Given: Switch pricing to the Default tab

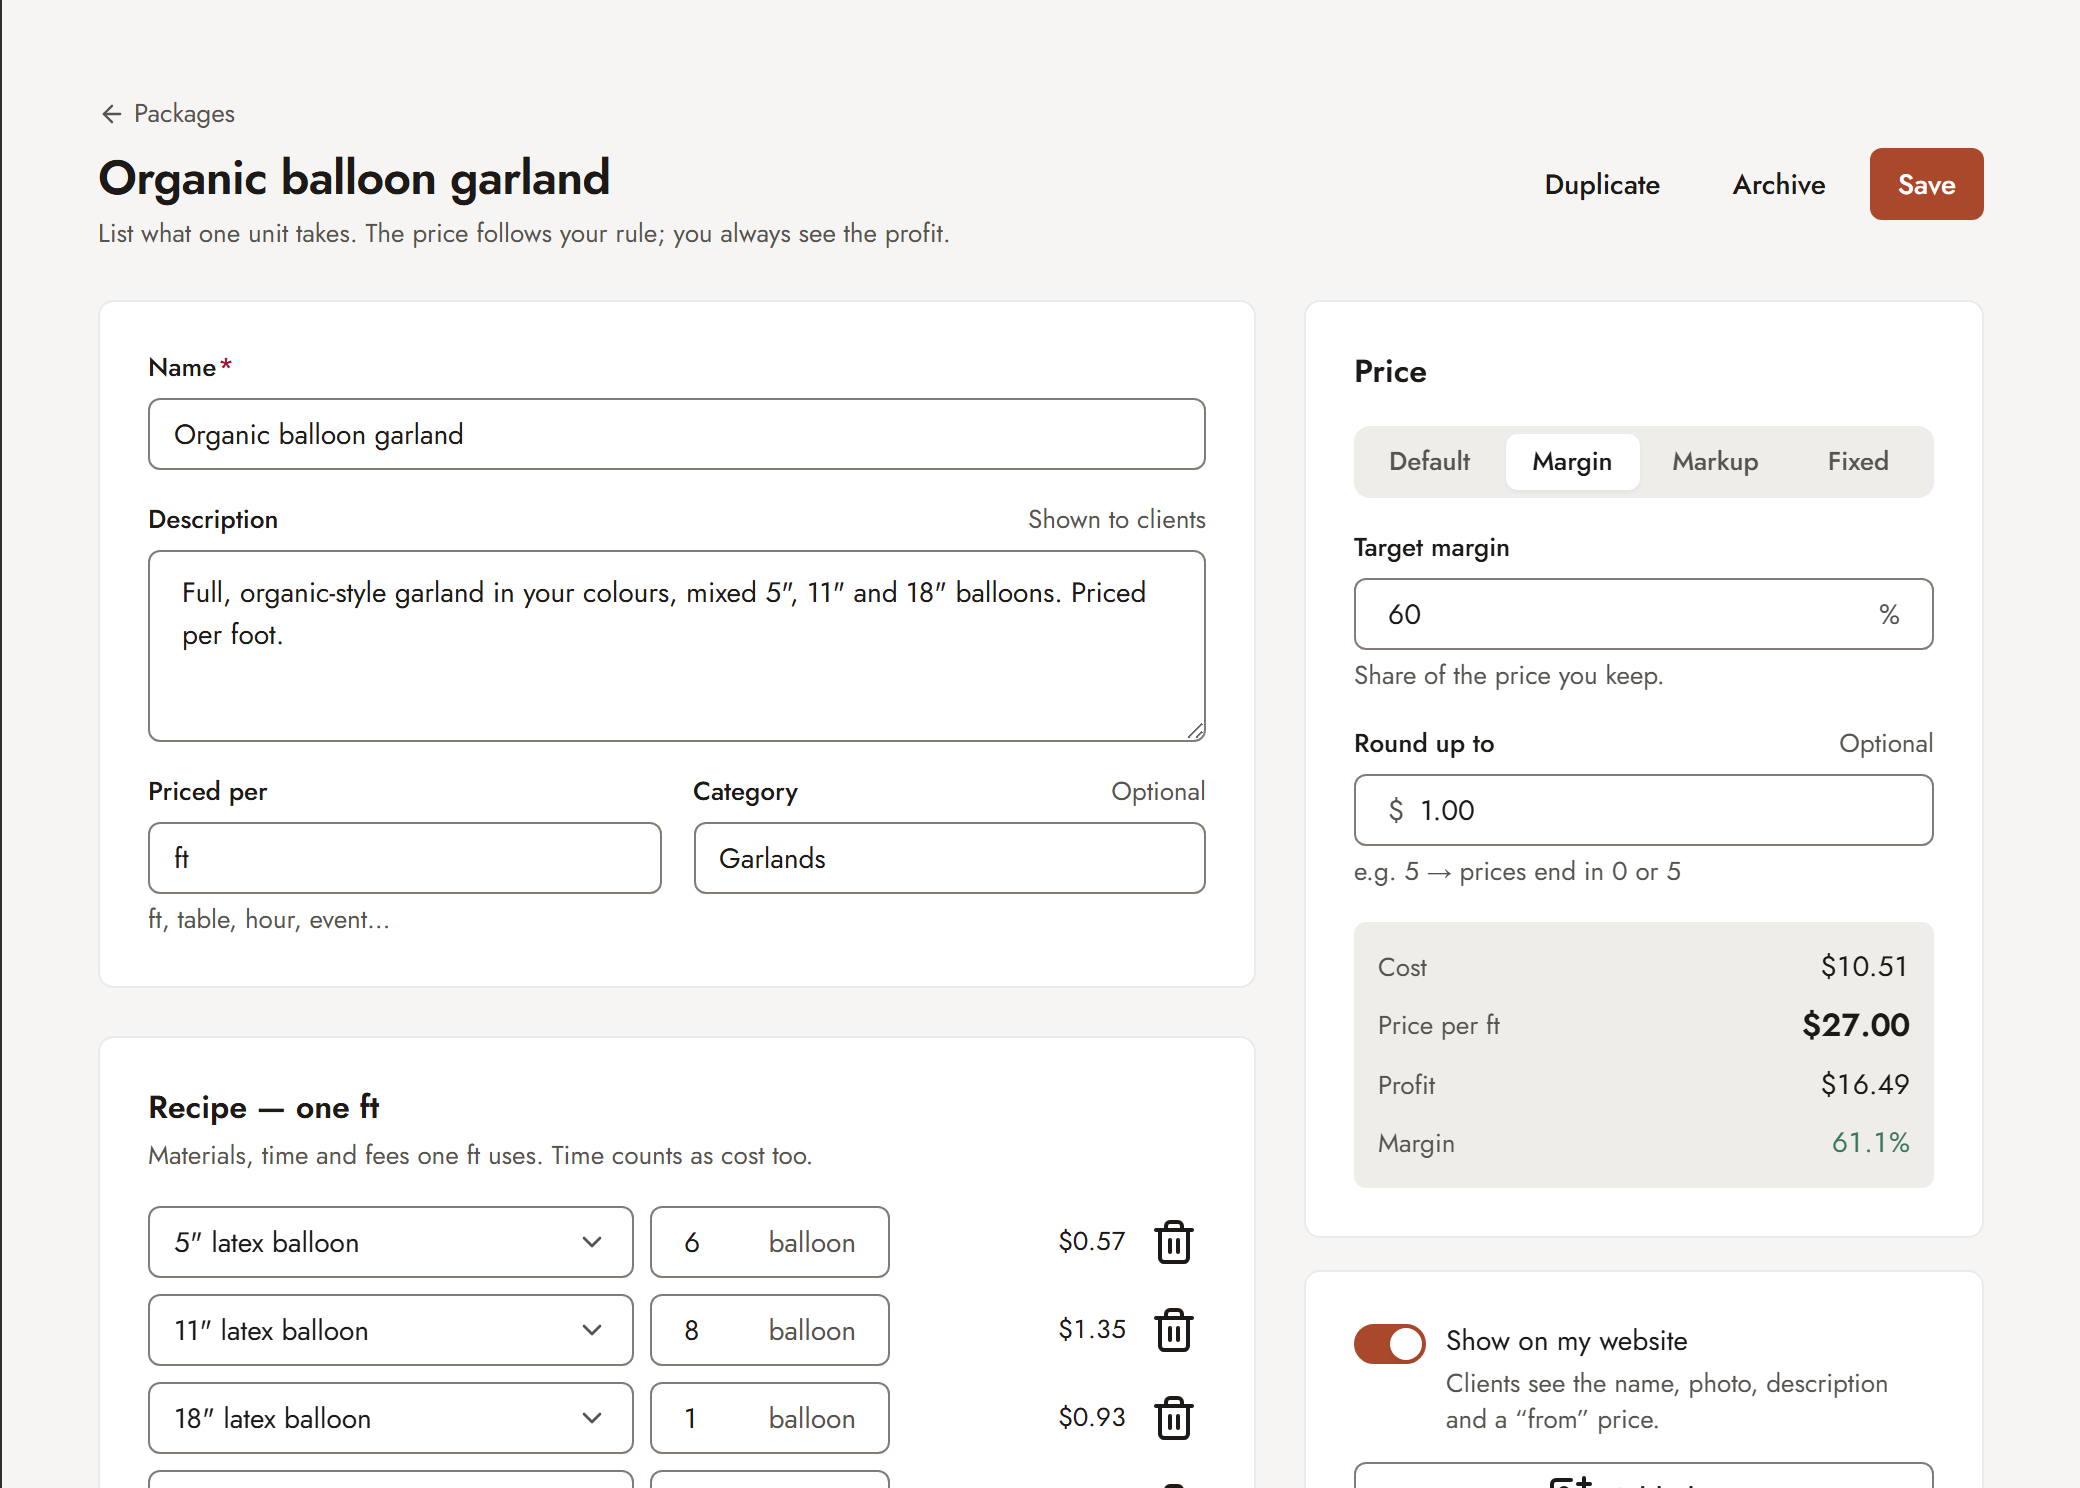Looking at the screenshot, I should coord(1429,461).
